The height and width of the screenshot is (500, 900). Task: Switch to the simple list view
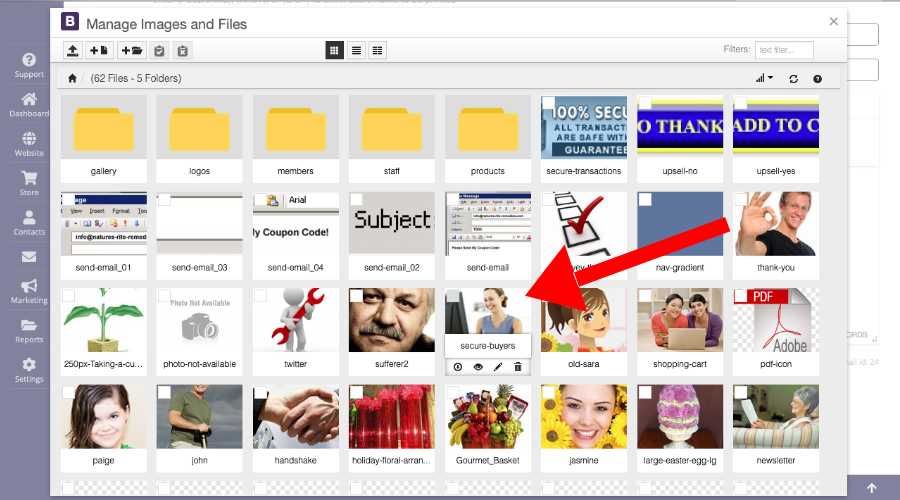pos(356,50)
